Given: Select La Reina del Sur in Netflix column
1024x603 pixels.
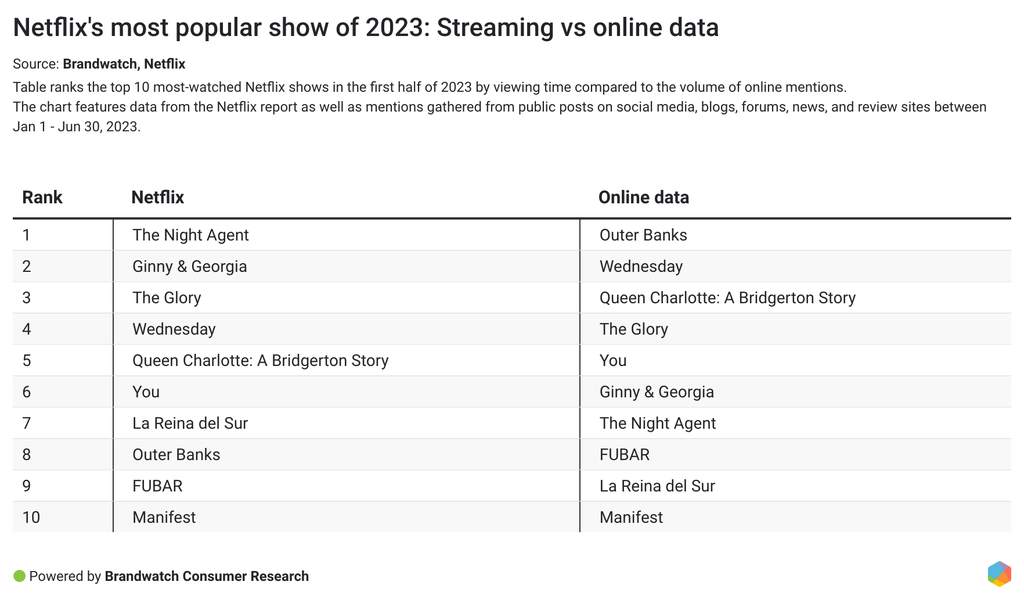Looking at the screenshot, I should pyautogui.click(x=190, y=423).
